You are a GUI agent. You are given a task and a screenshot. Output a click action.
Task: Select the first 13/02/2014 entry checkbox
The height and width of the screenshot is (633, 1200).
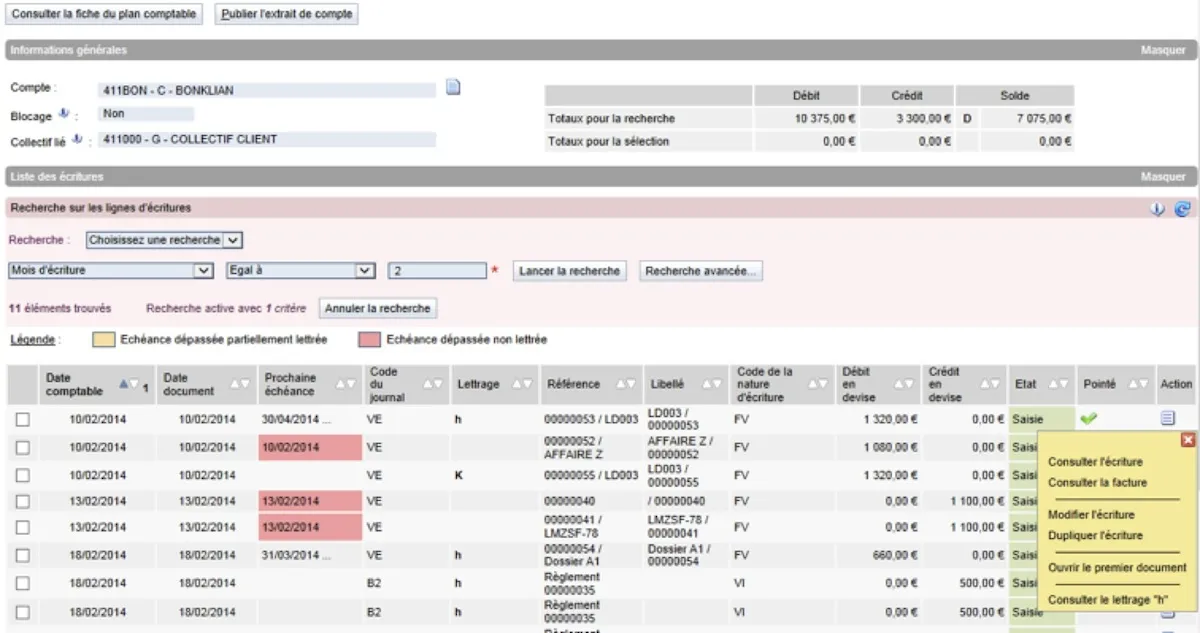23,501
